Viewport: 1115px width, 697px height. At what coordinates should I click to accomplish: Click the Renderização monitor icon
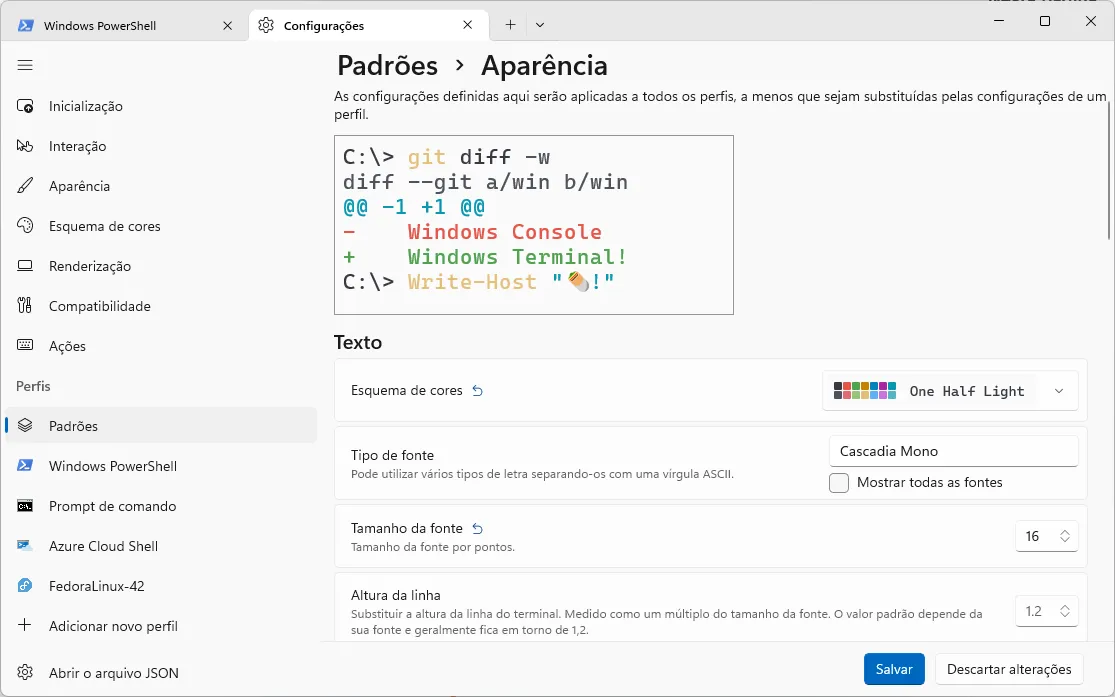25,266
